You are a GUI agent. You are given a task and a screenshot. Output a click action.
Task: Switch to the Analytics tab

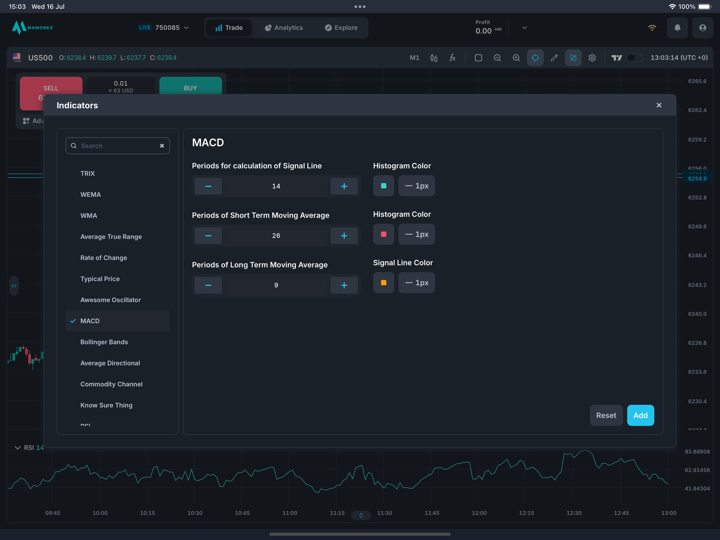284,28
